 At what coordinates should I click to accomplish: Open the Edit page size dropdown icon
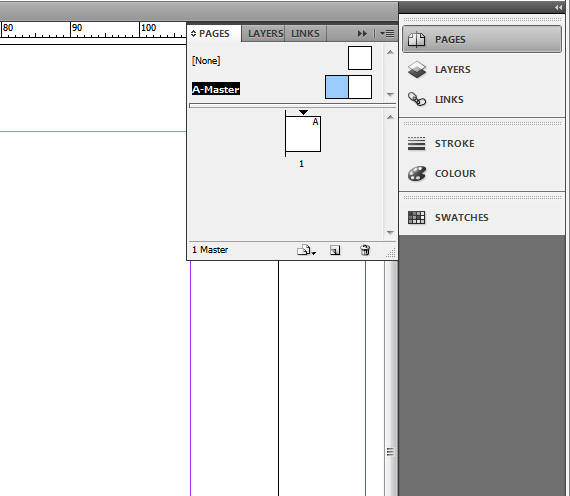(x=306, y=250)
